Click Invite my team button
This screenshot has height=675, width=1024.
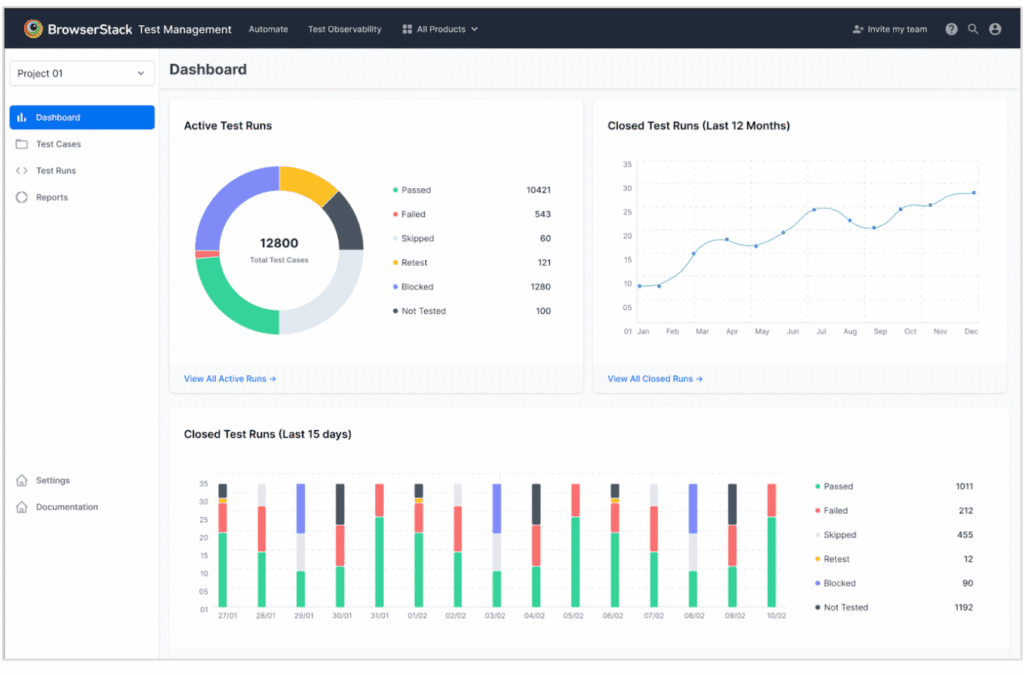(x=889, y=30)
